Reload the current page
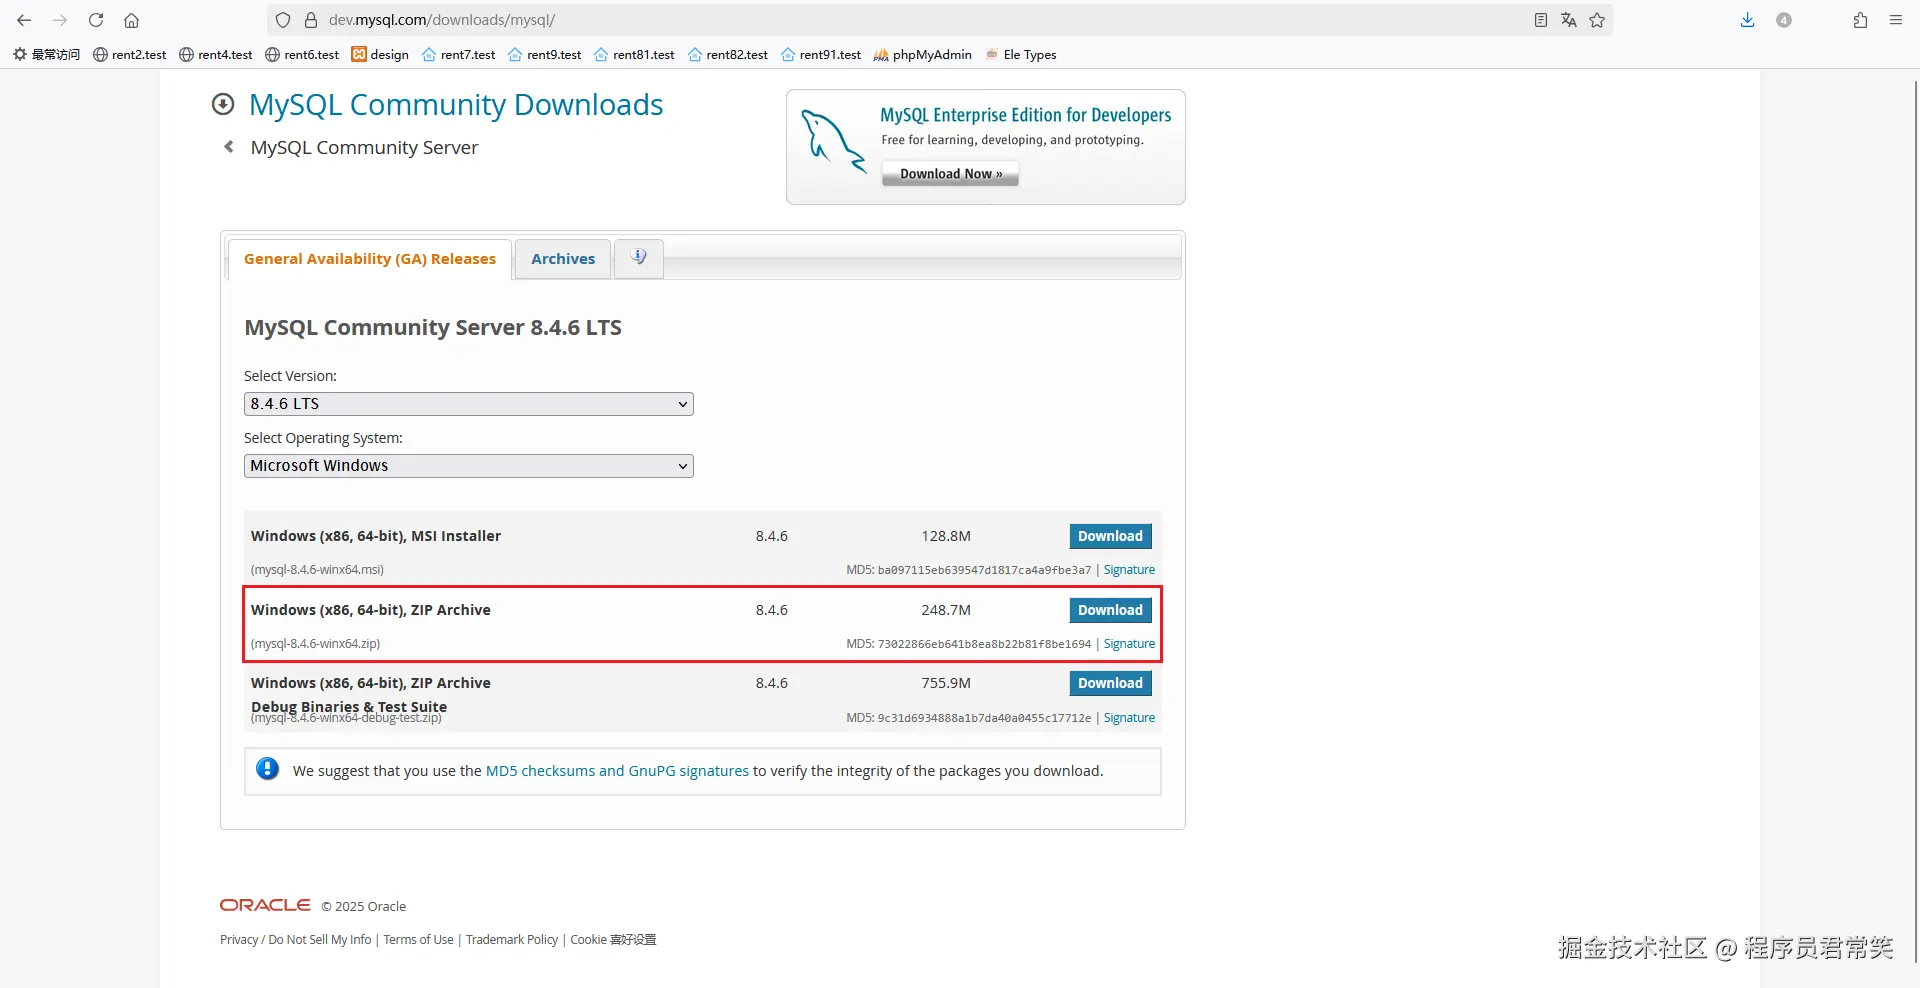 (x=96, y=20)
